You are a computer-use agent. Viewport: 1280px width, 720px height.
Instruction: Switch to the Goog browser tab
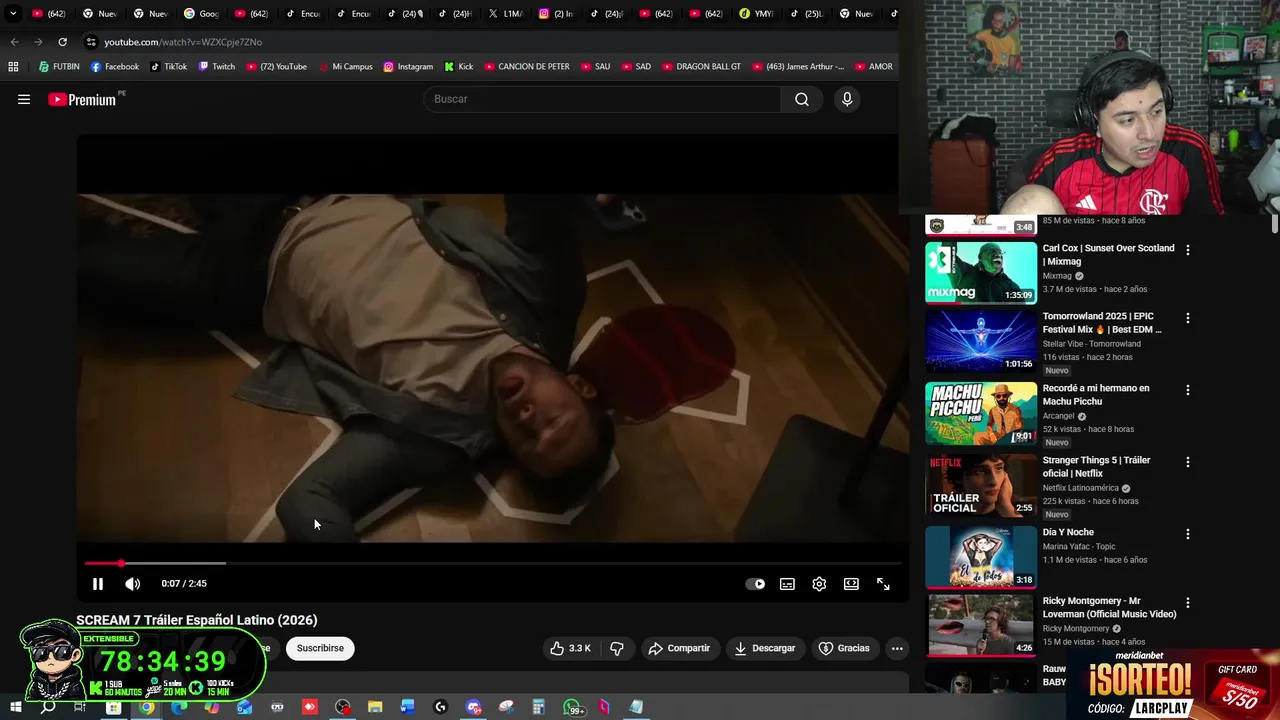pyautogui.click(x=201, y=14)
